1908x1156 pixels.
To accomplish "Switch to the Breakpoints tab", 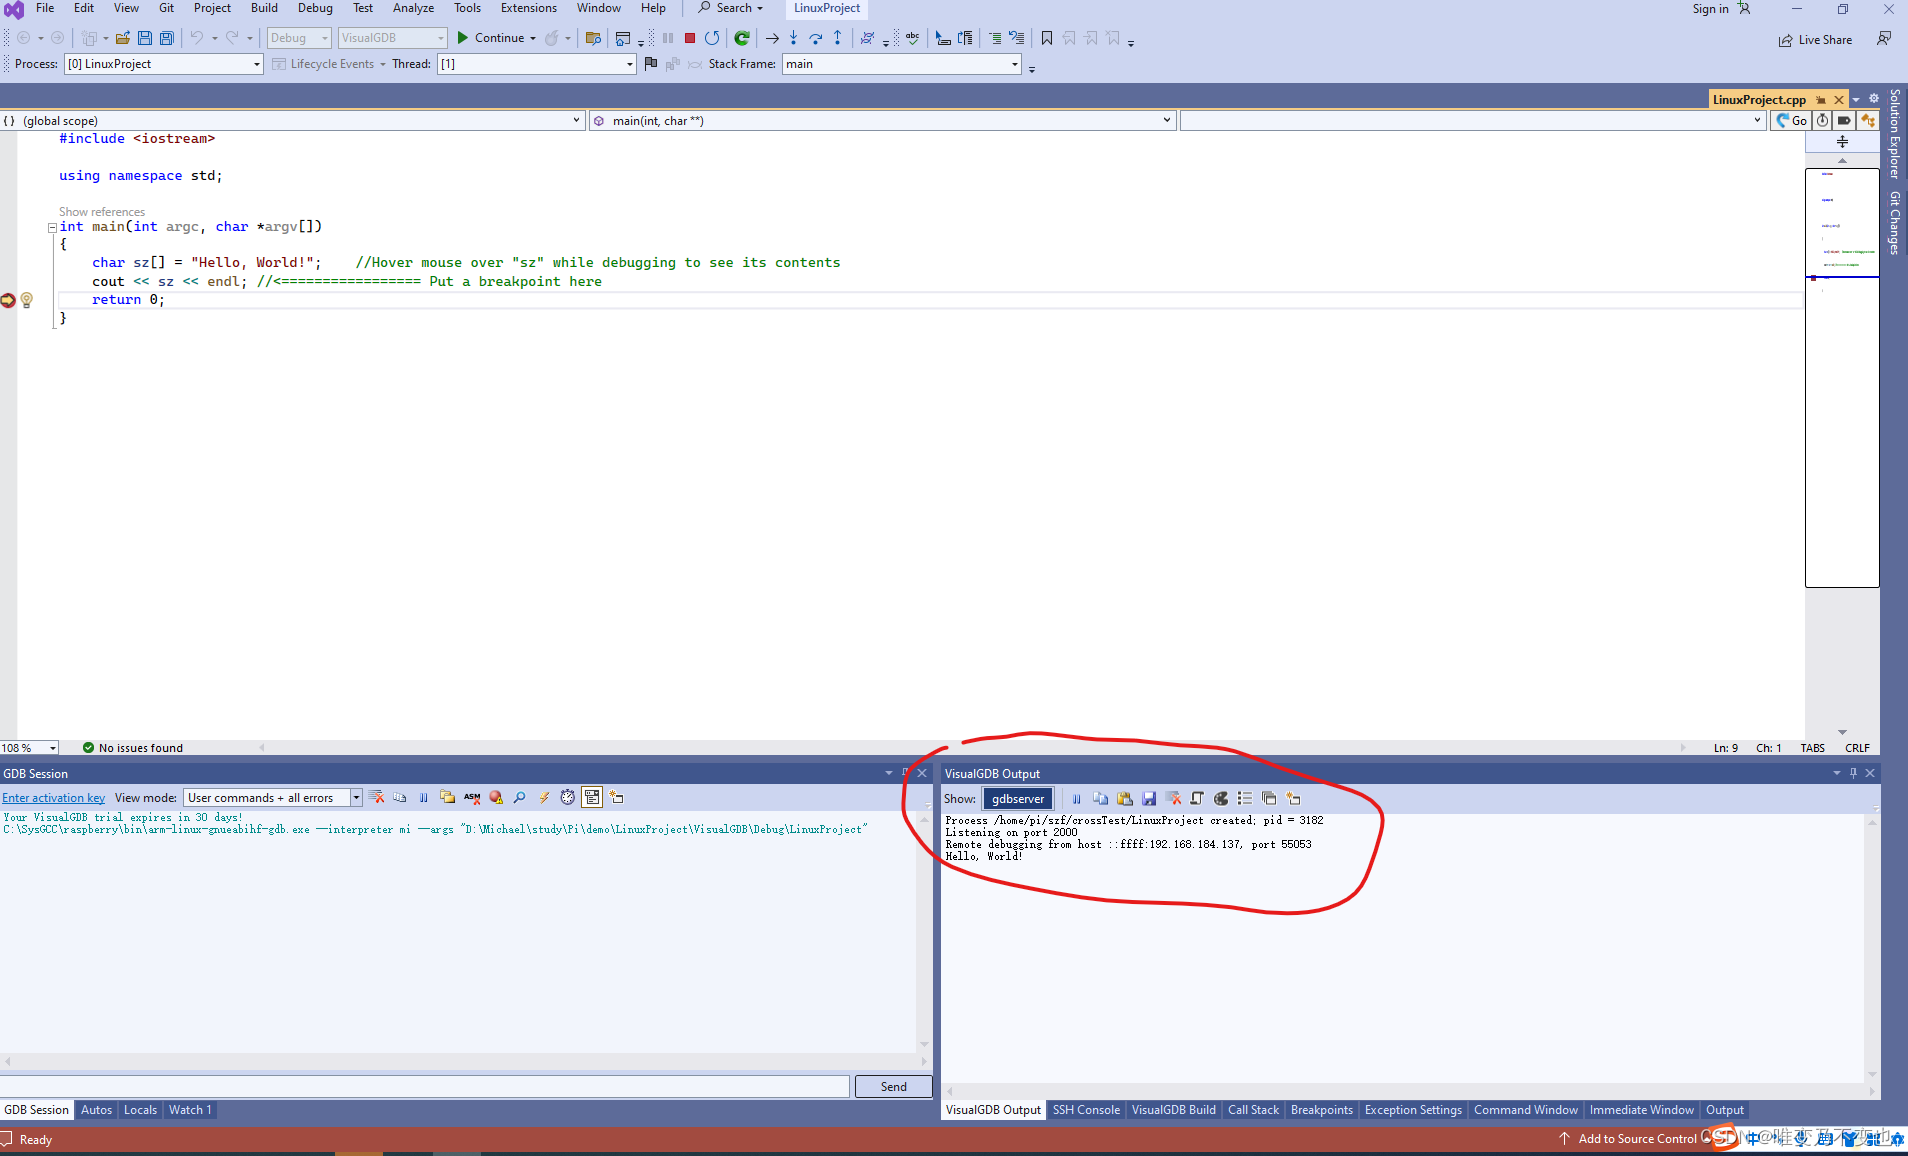I will pyautogui.click(x=1321, y=1110).
